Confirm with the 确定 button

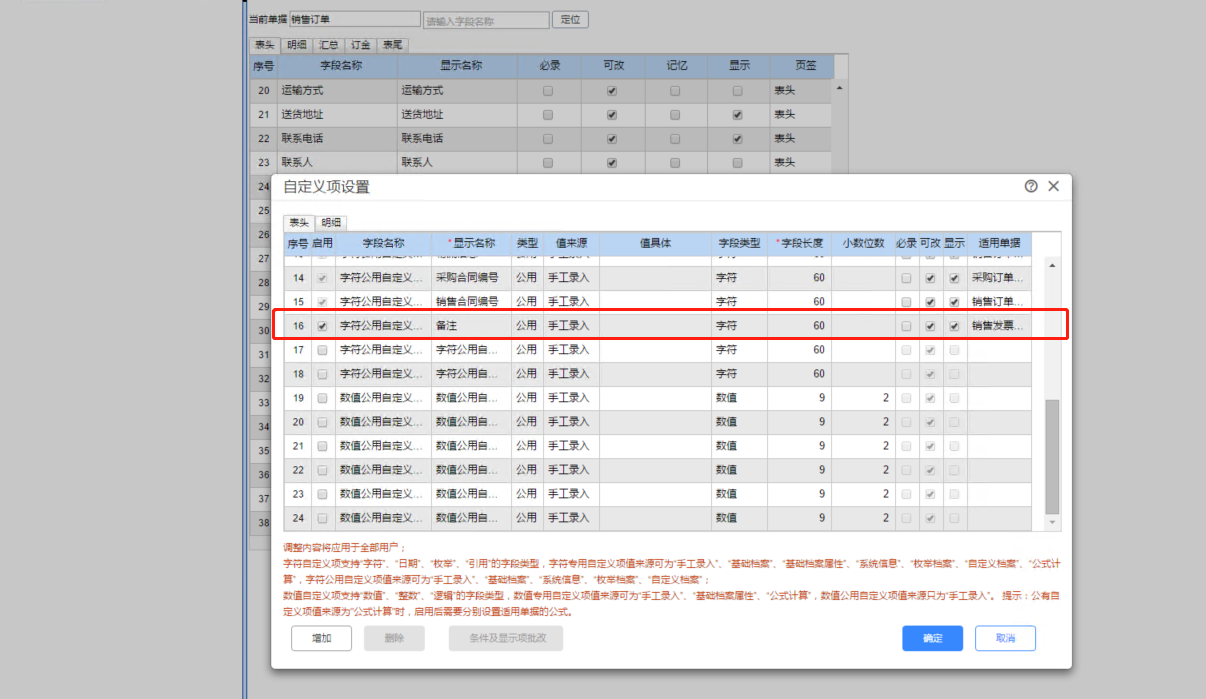pyautogui.click(x=932, y=638)
